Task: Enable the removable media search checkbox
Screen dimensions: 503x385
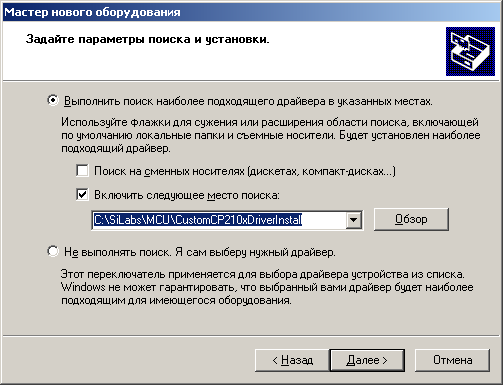Action: (x=82, y=171)
